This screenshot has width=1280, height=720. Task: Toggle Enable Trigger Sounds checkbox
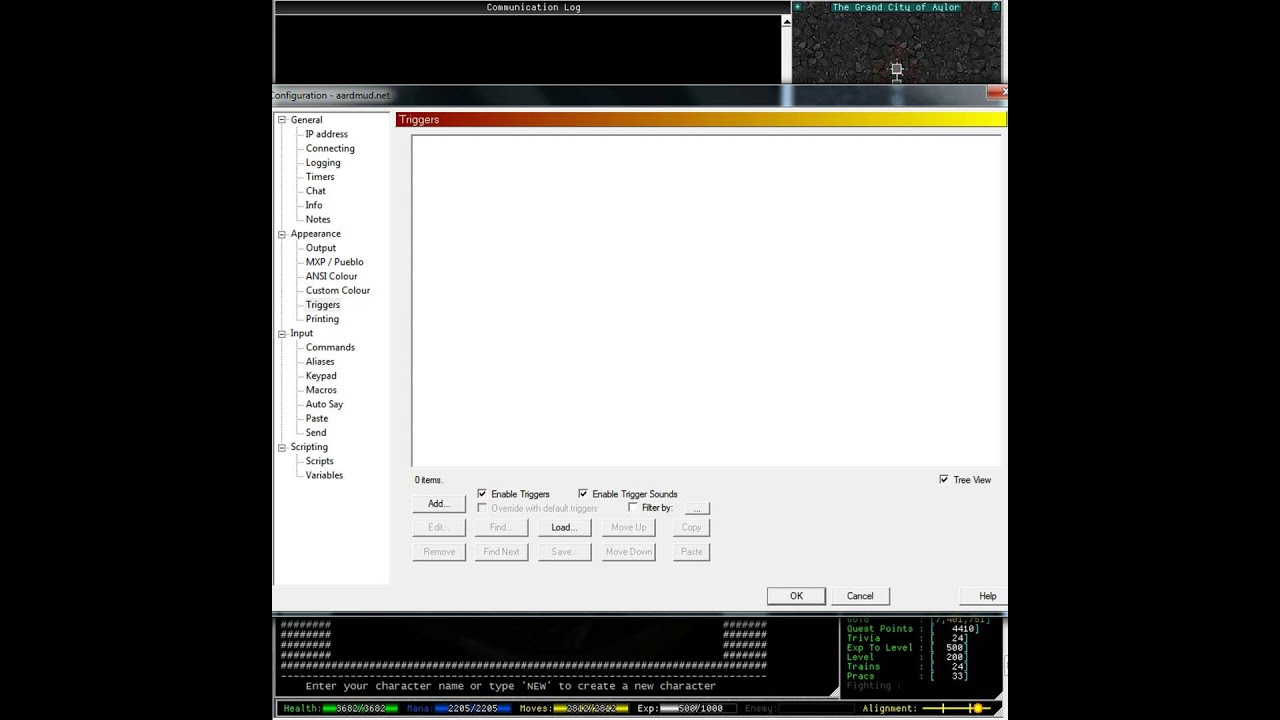583,494
